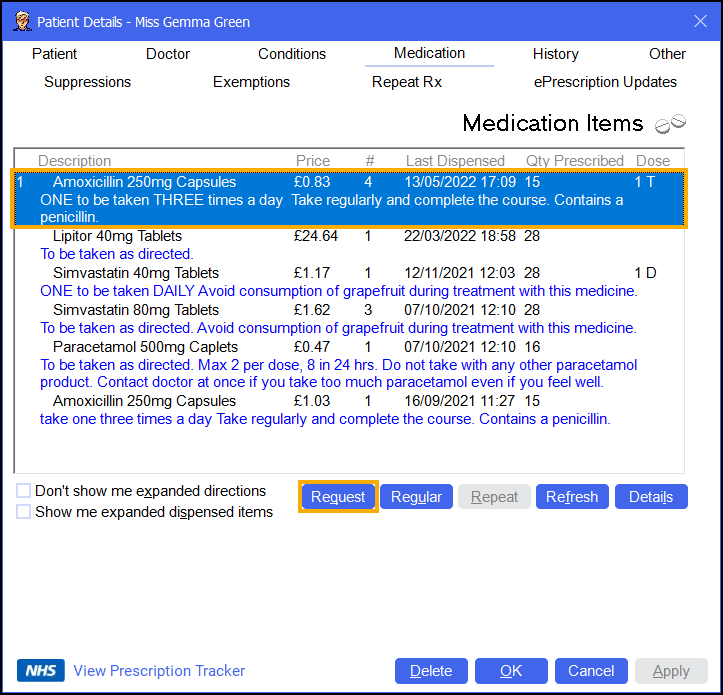723x695 pixels.
Task: Click the NHS logo icon
Action: point(41,671)
